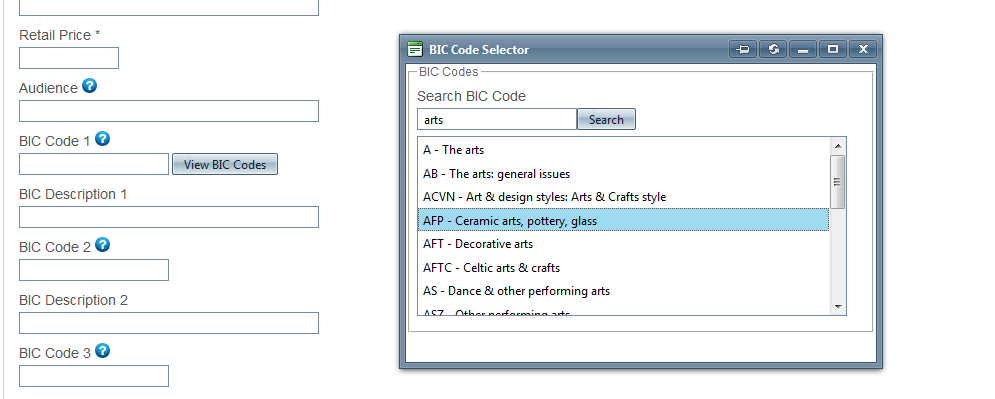The image size is (995, 399).
Task: Select 'AFT - Decorative arts' entry
Action: [x=624, y=244]
